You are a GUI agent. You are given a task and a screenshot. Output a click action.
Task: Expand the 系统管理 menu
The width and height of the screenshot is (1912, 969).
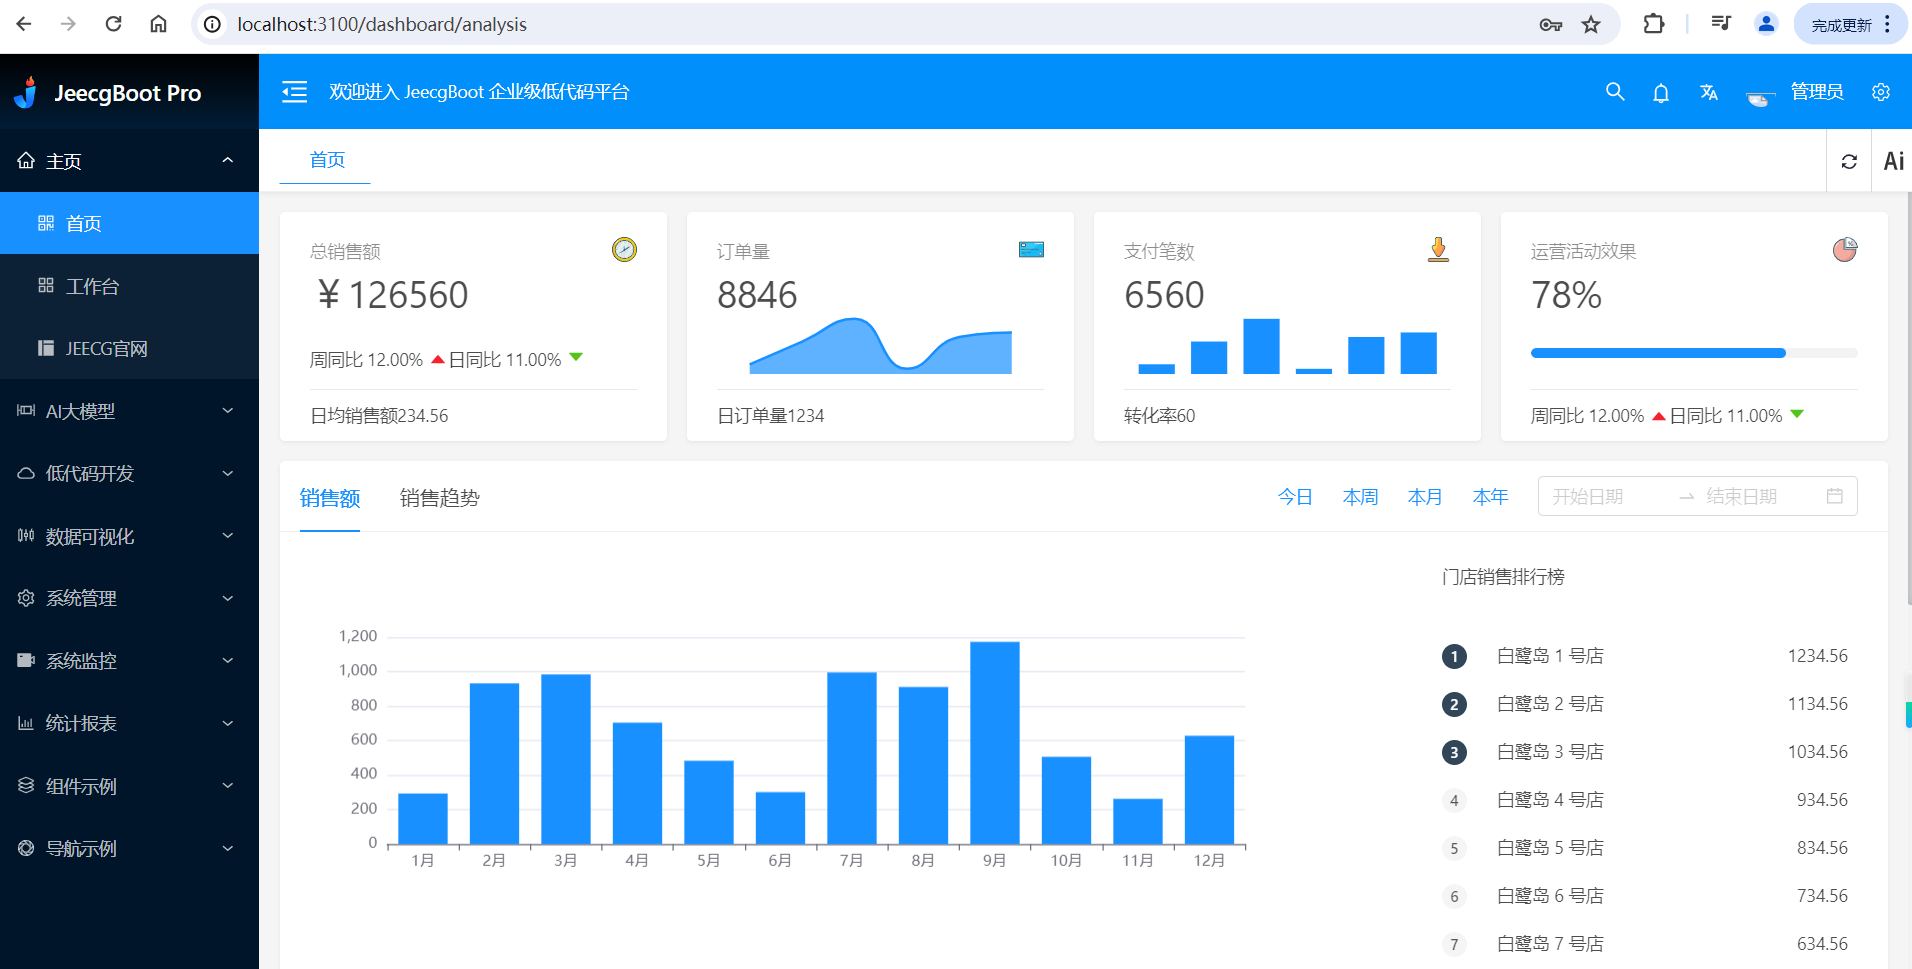pos(129,599)
